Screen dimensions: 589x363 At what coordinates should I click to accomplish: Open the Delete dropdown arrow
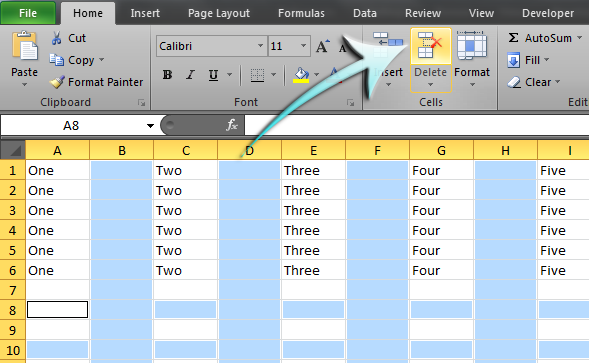click(430, 85)
